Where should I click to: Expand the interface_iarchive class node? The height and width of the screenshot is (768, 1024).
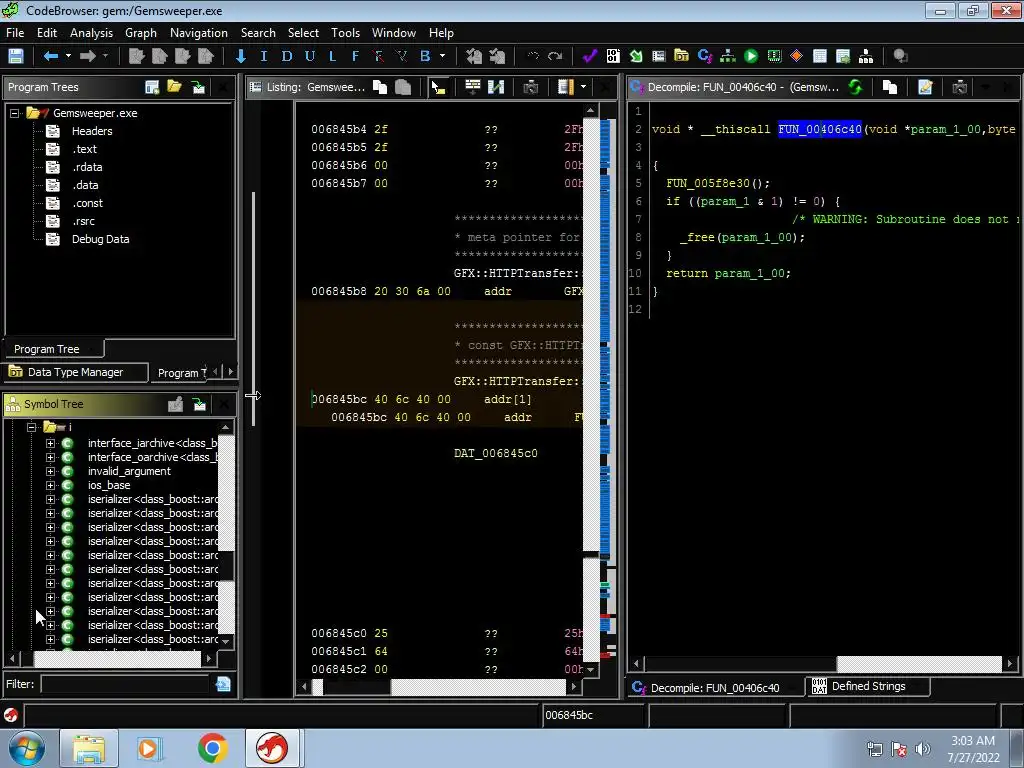(x=50, y=443)
